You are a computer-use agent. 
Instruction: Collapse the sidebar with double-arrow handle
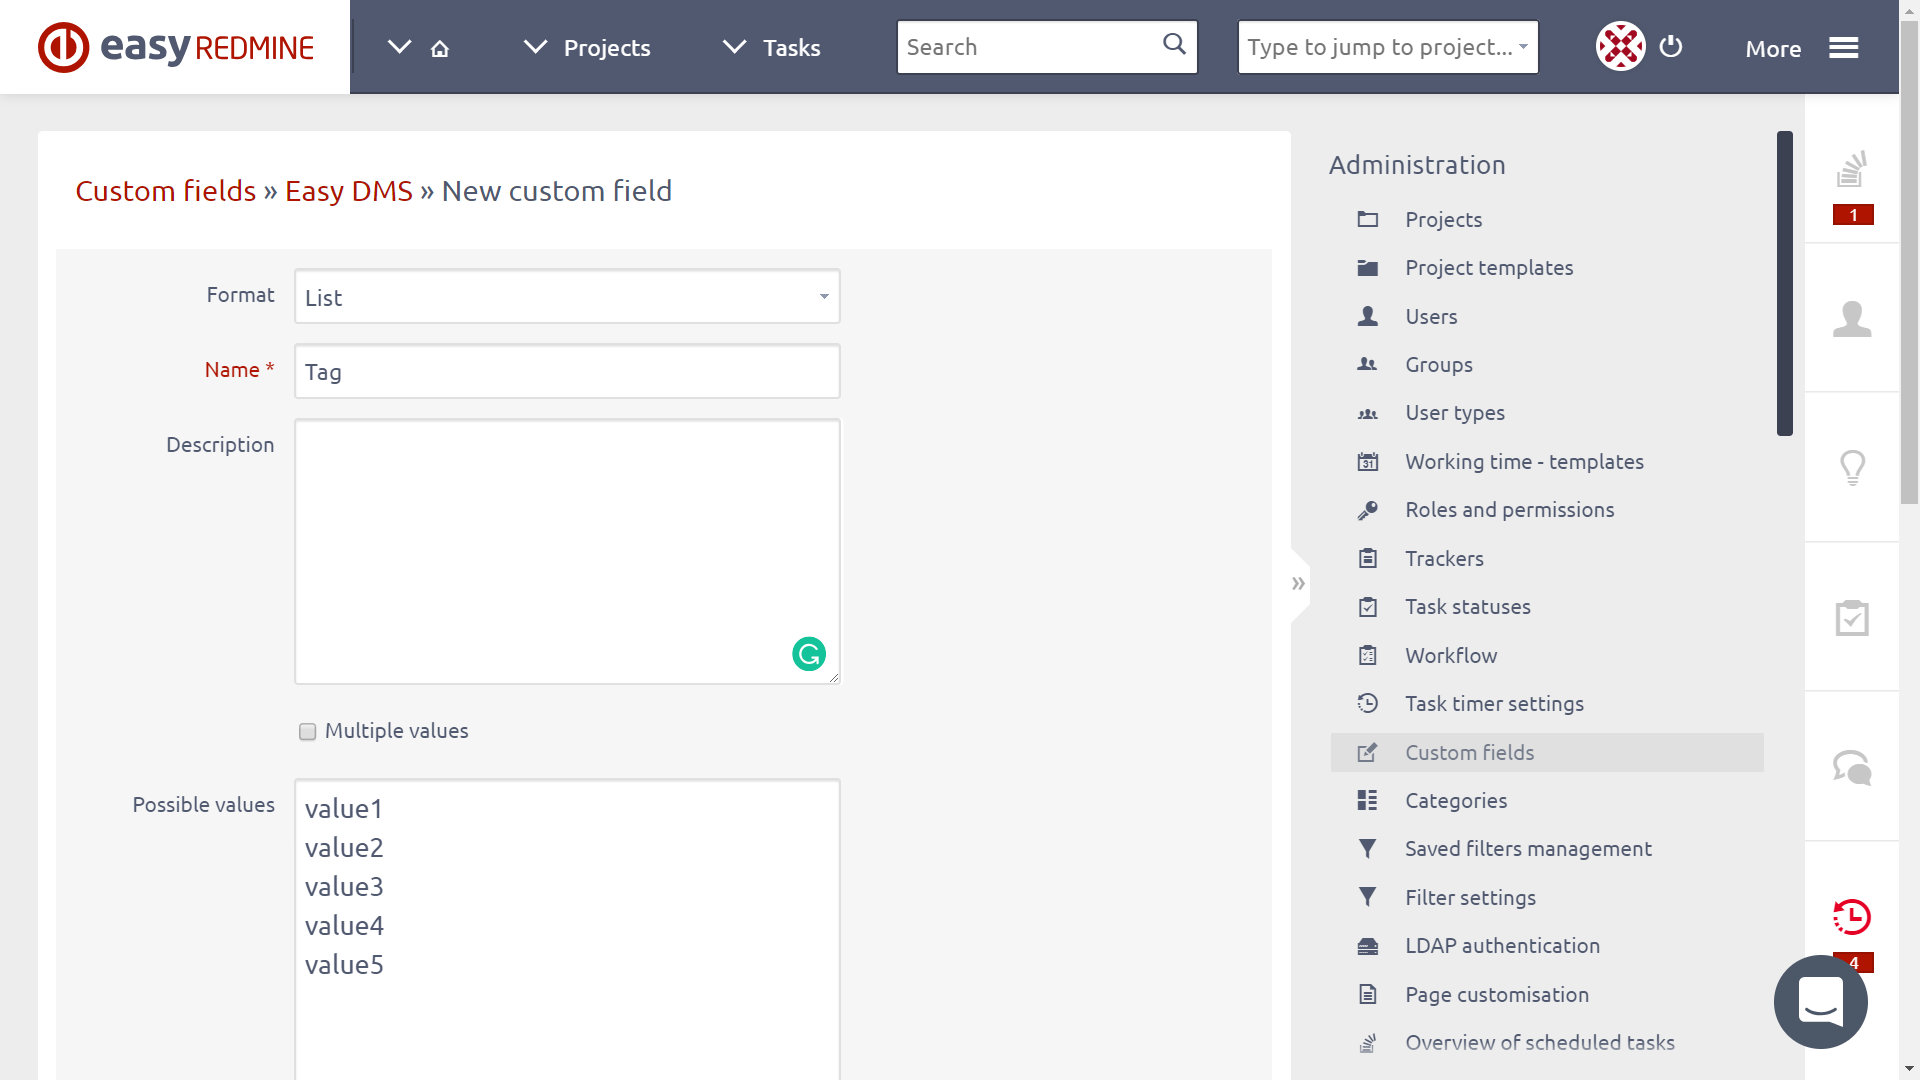[x=1298, y=583]
